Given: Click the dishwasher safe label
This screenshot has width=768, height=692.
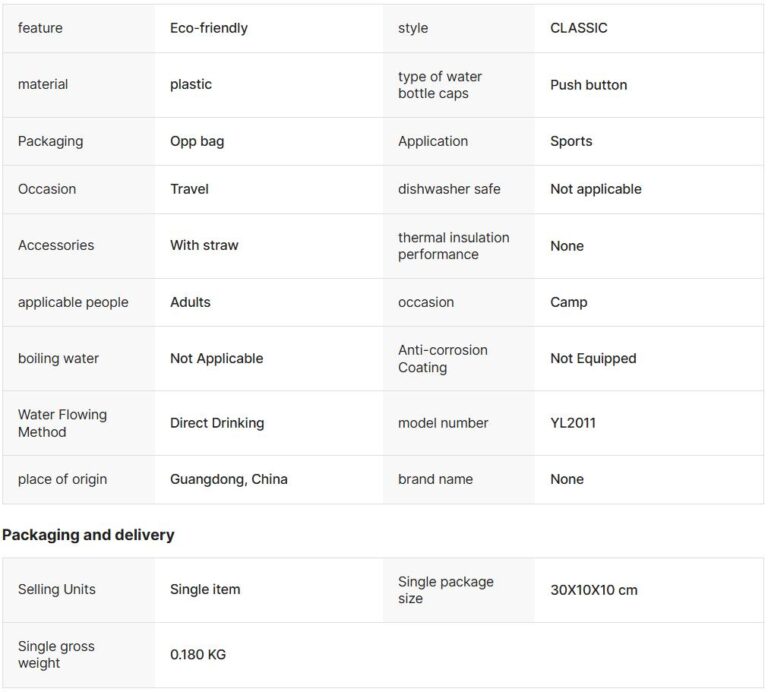Looking at the screenshot, I should click(x=449, y=189).
